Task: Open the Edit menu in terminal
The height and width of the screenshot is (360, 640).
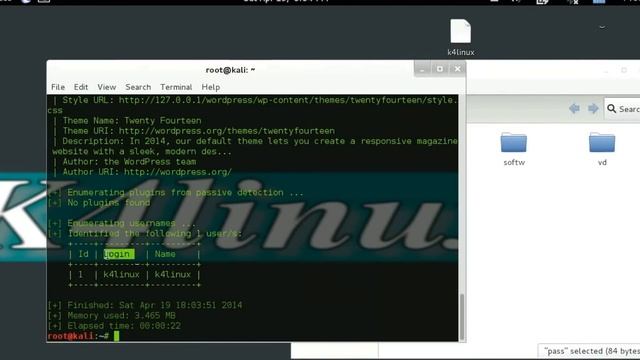Action: click(x=81, y=87)
